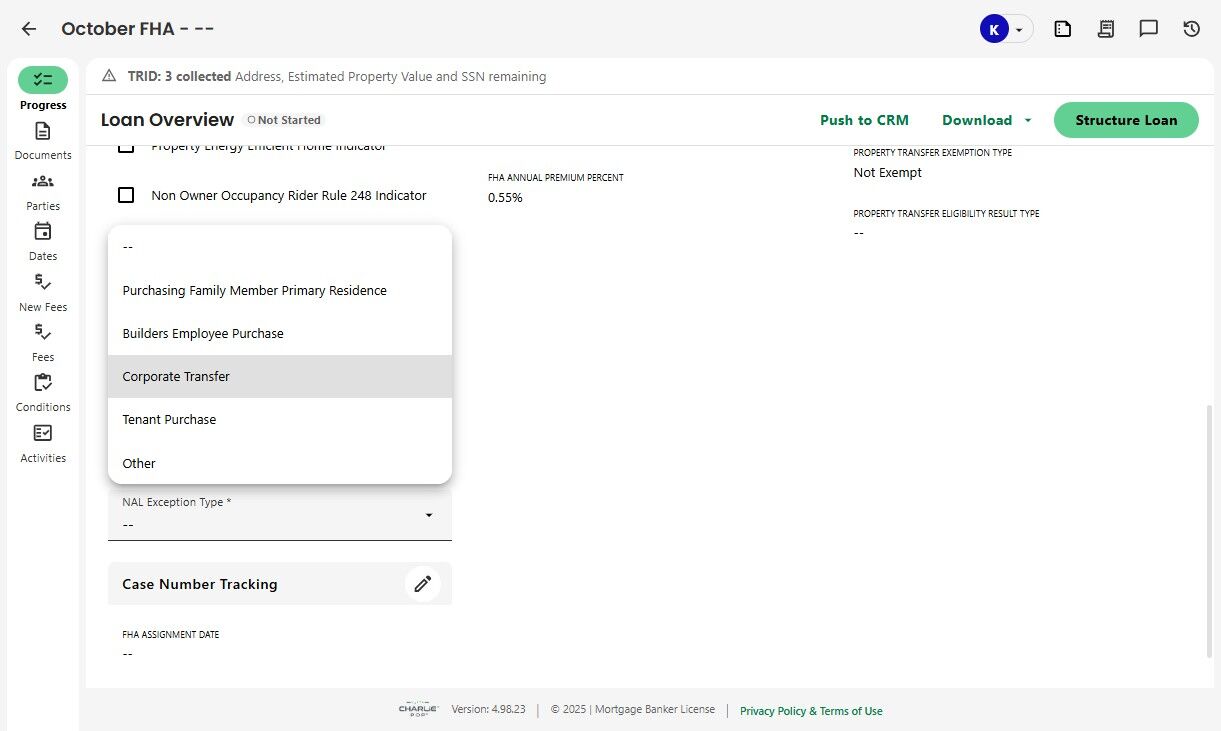Click the back arrow icon
This screenshot has width=1221, height=731.
coord(29,29)
